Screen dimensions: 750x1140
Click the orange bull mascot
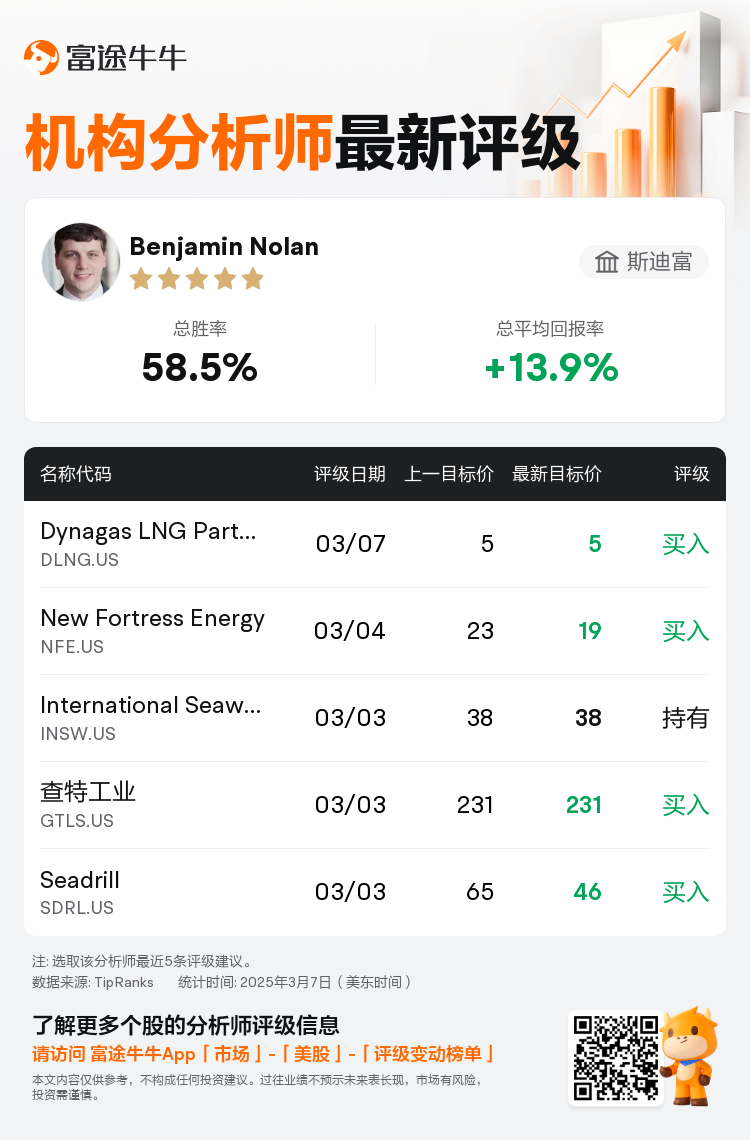click(690, 1056)
